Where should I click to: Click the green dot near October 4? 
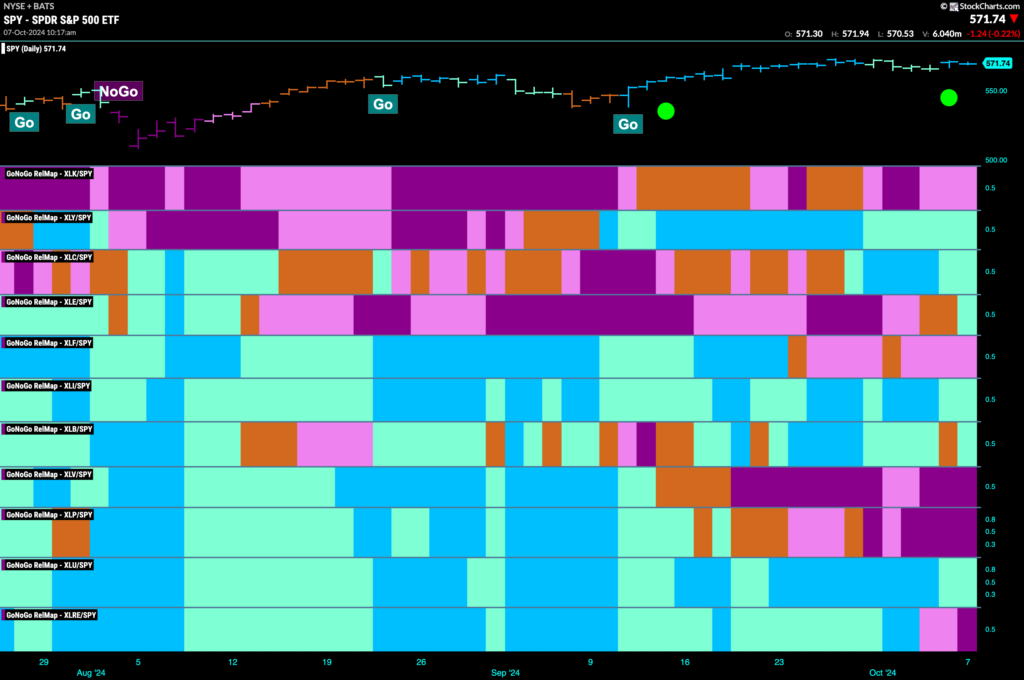click(948, 98)
